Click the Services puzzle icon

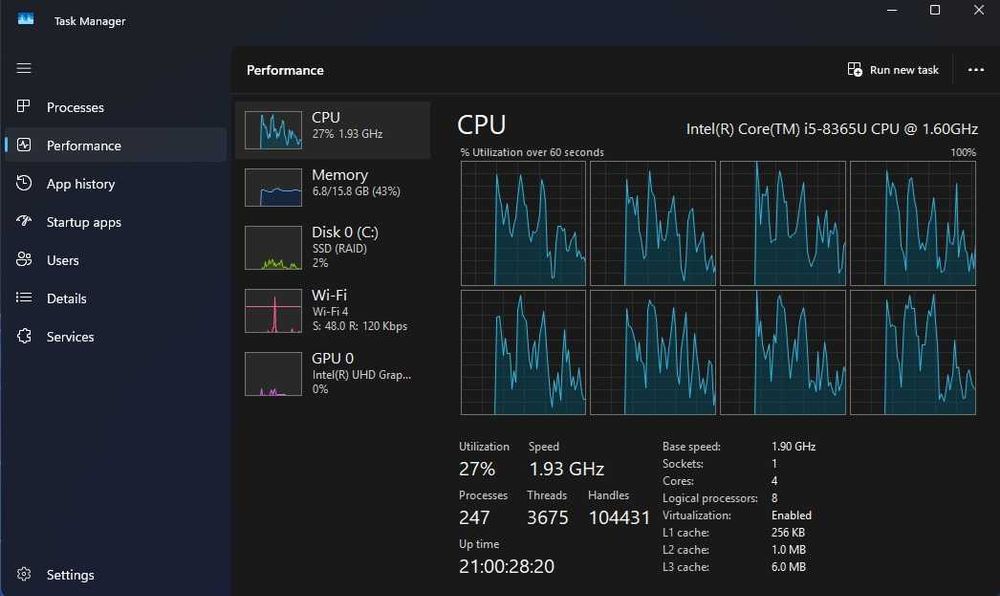[x=24, y=337]
